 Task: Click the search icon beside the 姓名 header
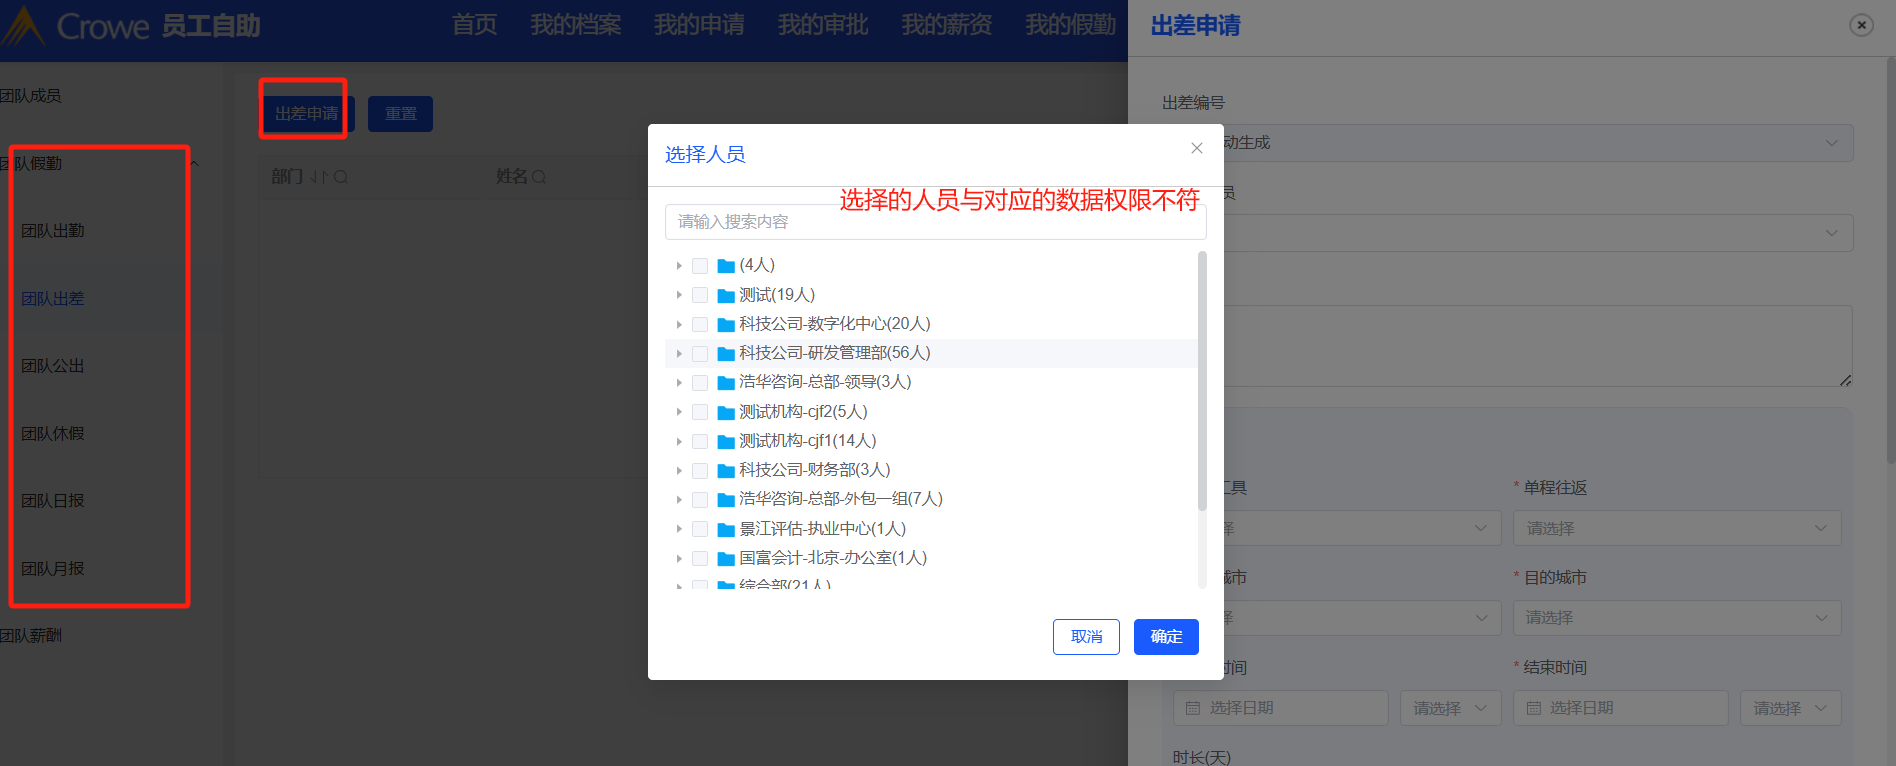click(x=539, y=177)
